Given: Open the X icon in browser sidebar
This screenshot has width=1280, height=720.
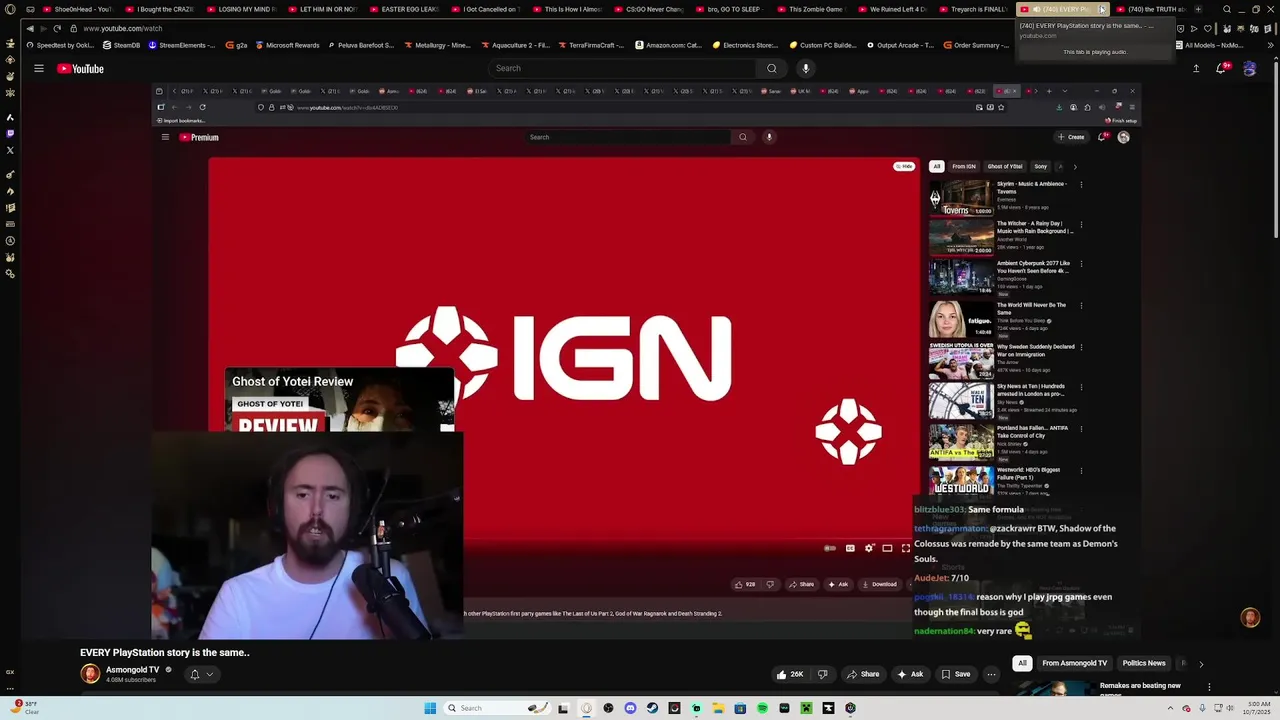Looking at the screenshot, I should pos(10,150).
